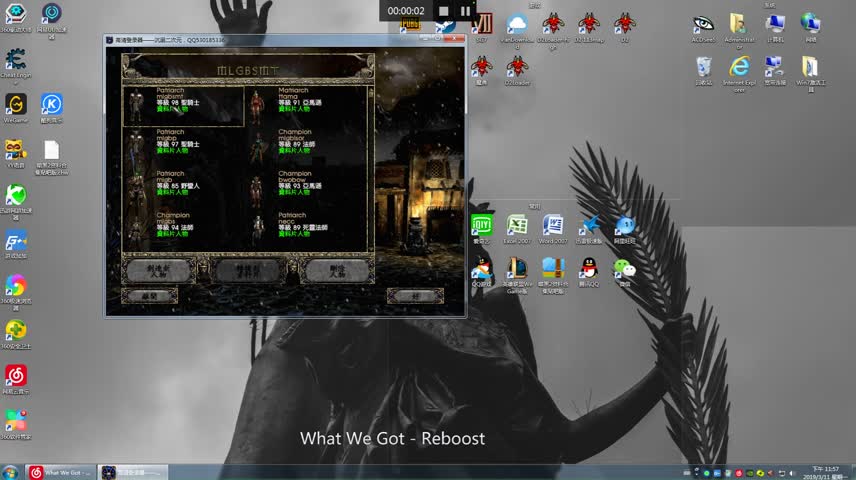856x480 pixels.
Task: Open the D2loader-high desktop shortcut
Action: [553, 31]
